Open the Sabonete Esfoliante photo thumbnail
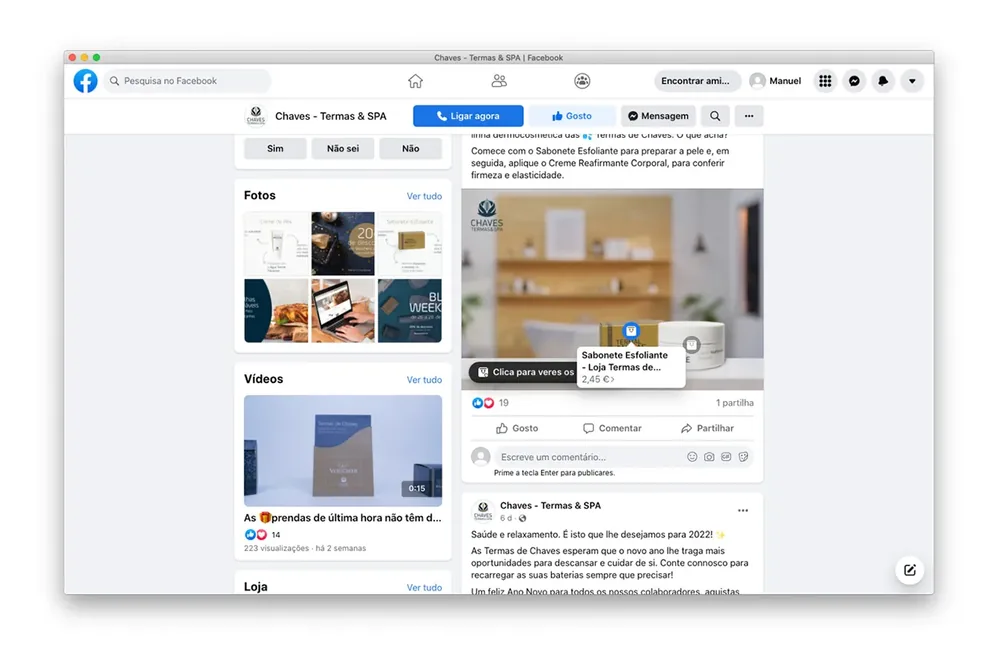This screenshot has height=667, width=1000. click(409, 244)
